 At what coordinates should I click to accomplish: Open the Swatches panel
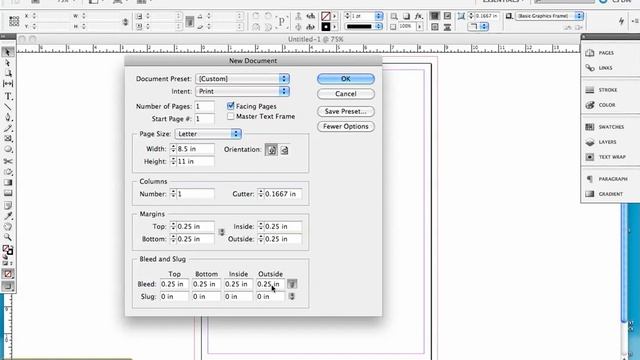604,127
